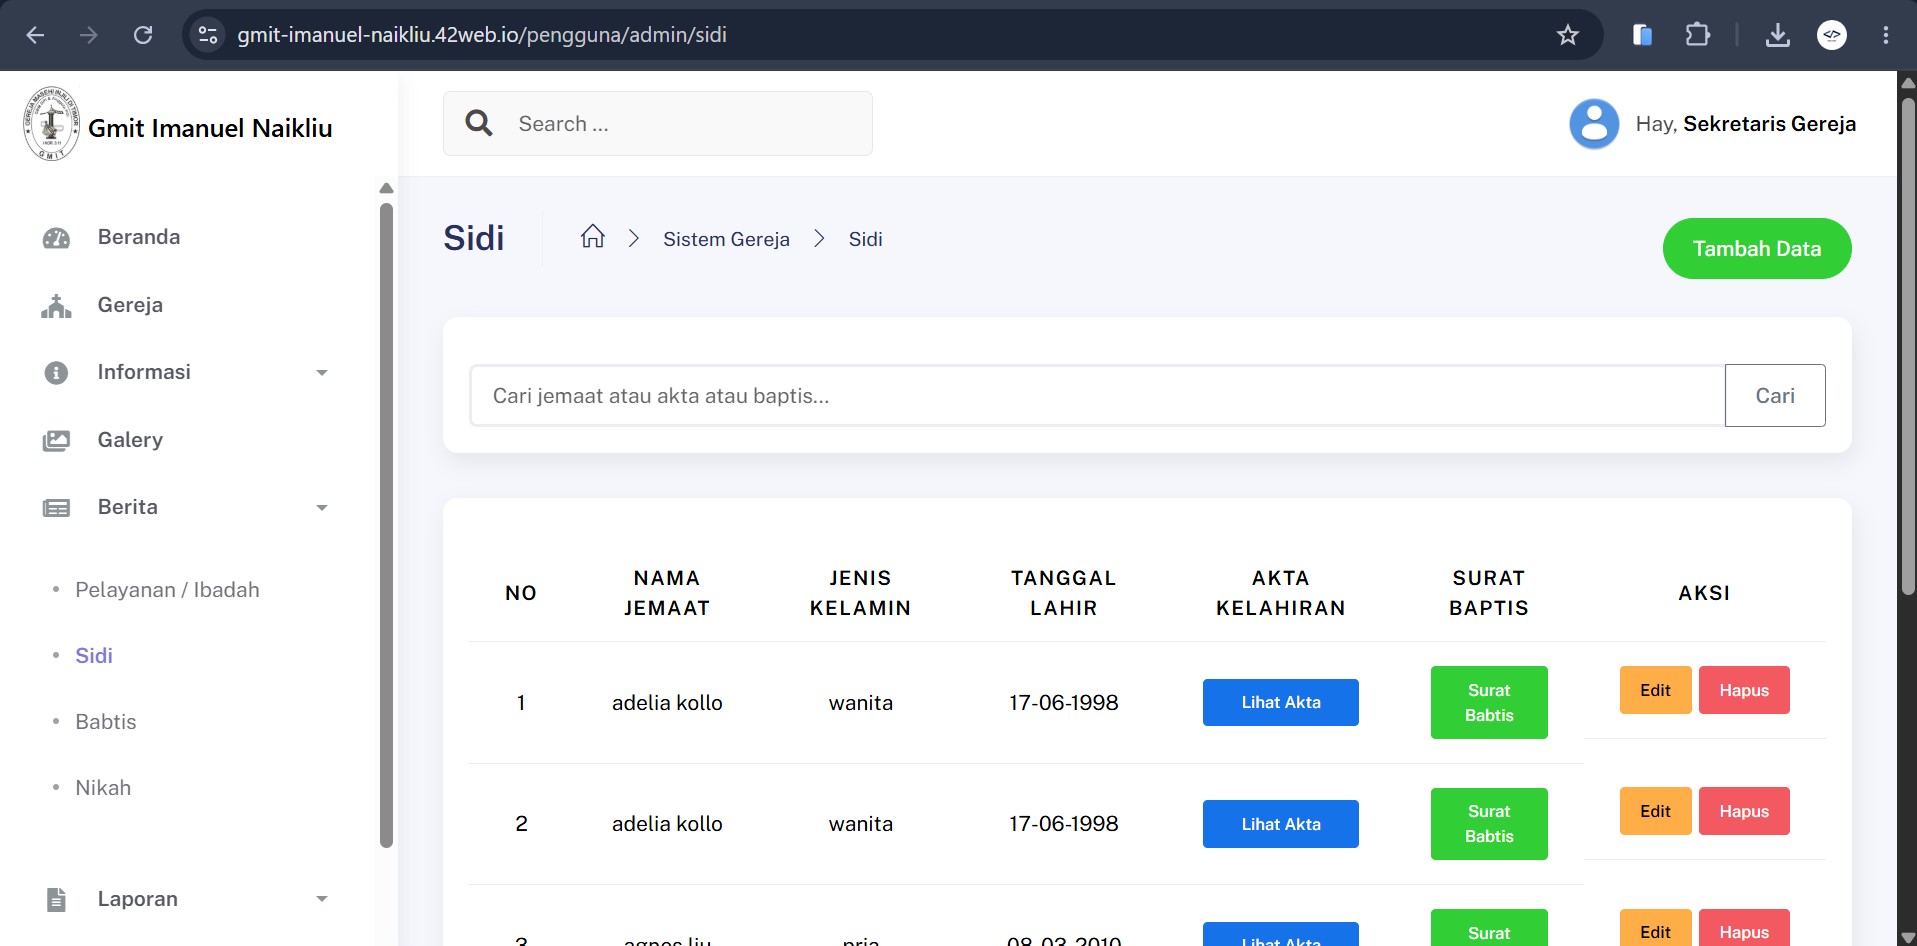Open the Gereja menu item
Screen dimensions: 1917x946
pos(130,305)
